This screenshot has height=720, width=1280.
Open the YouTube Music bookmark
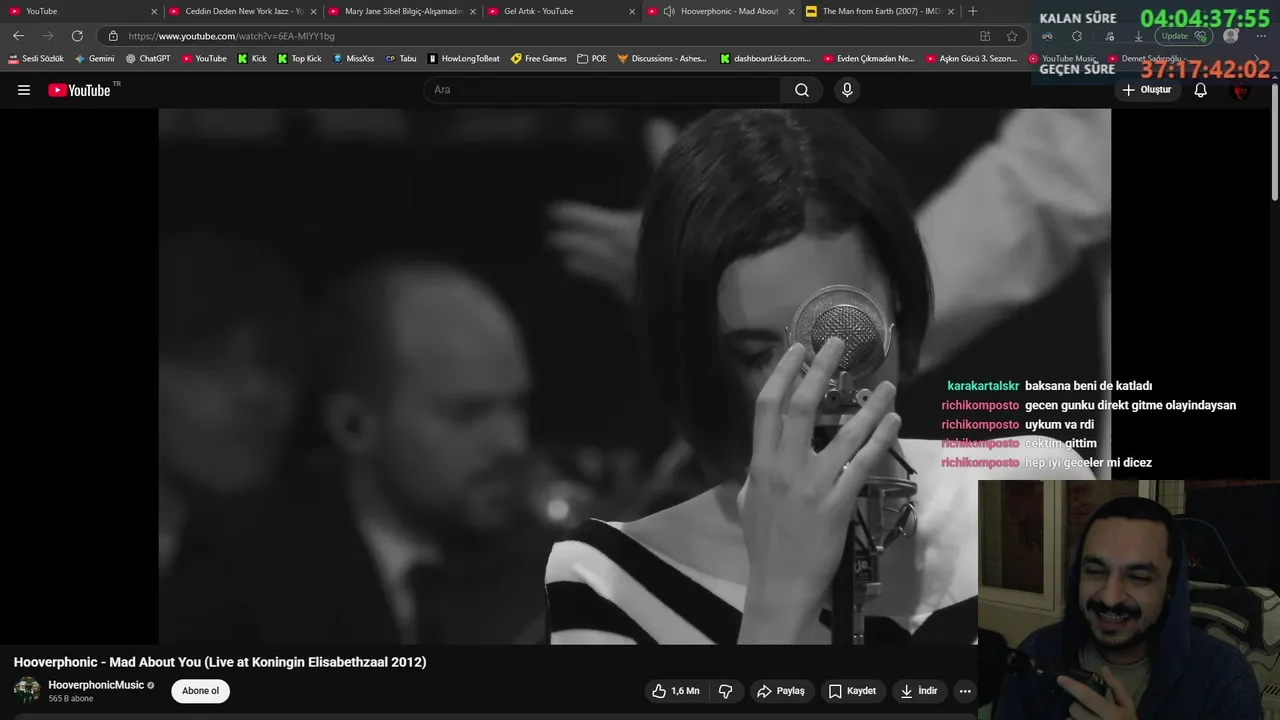(x=1063, y=59)
